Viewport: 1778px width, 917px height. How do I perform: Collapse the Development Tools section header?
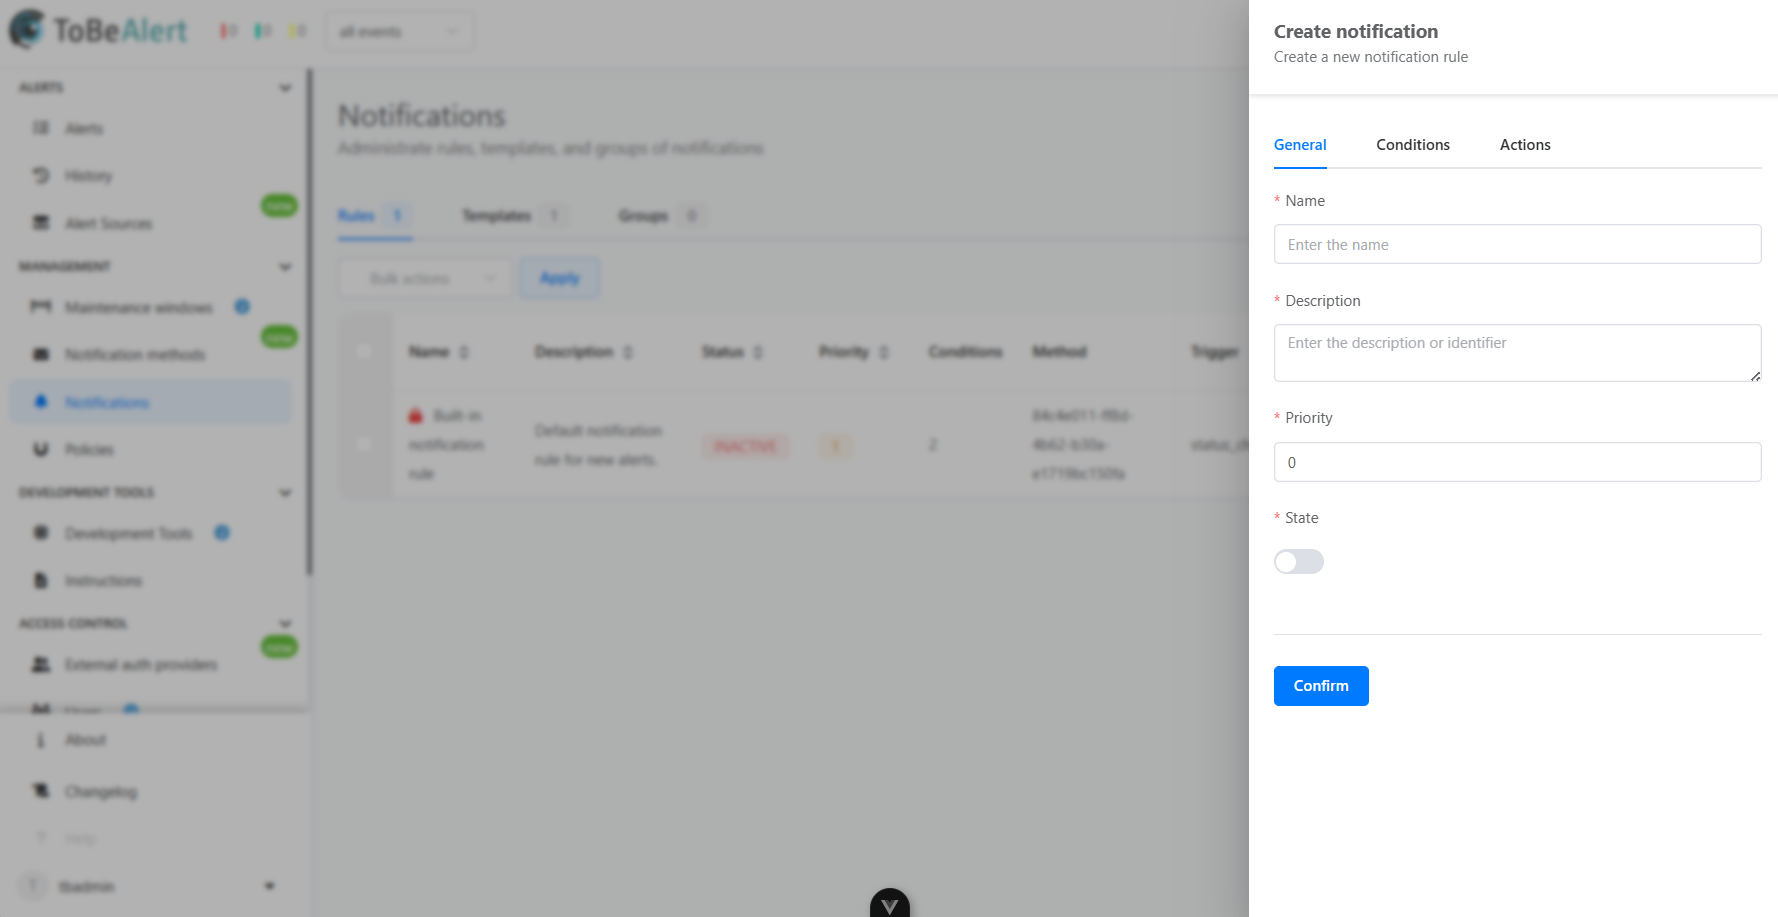[x=285, y=493]
